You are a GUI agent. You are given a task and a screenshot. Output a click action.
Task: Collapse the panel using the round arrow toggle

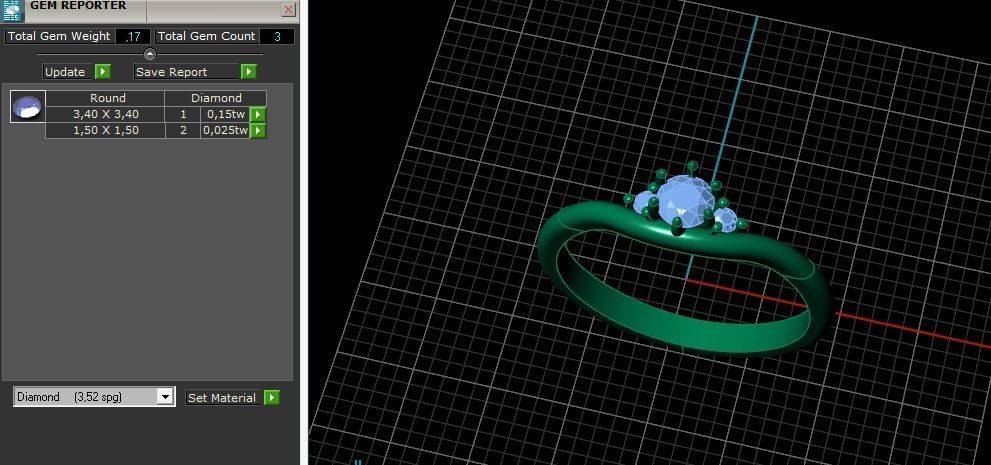150,54
